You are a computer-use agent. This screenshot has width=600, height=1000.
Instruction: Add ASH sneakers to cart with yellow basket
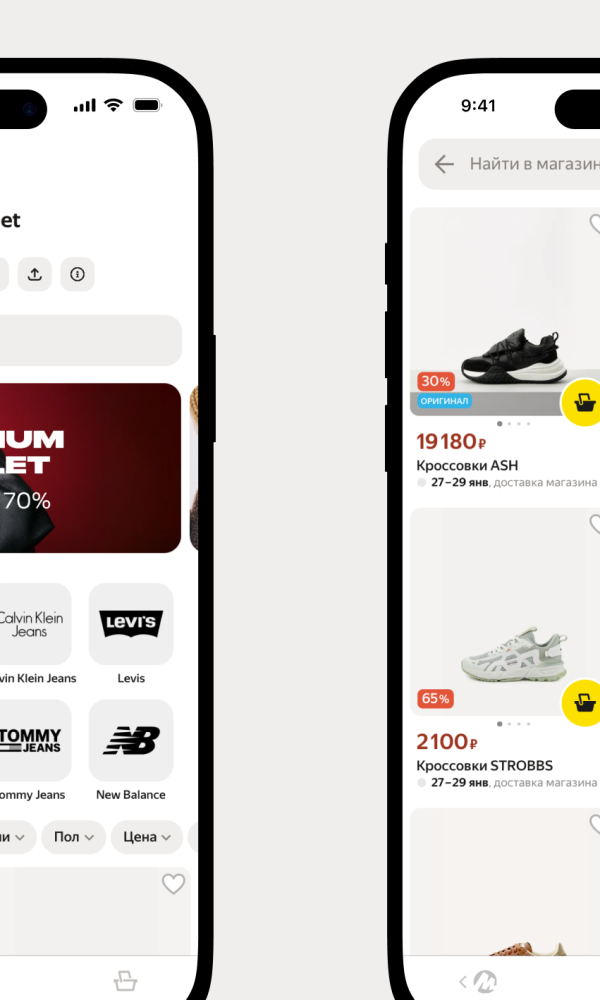point(583,402)
